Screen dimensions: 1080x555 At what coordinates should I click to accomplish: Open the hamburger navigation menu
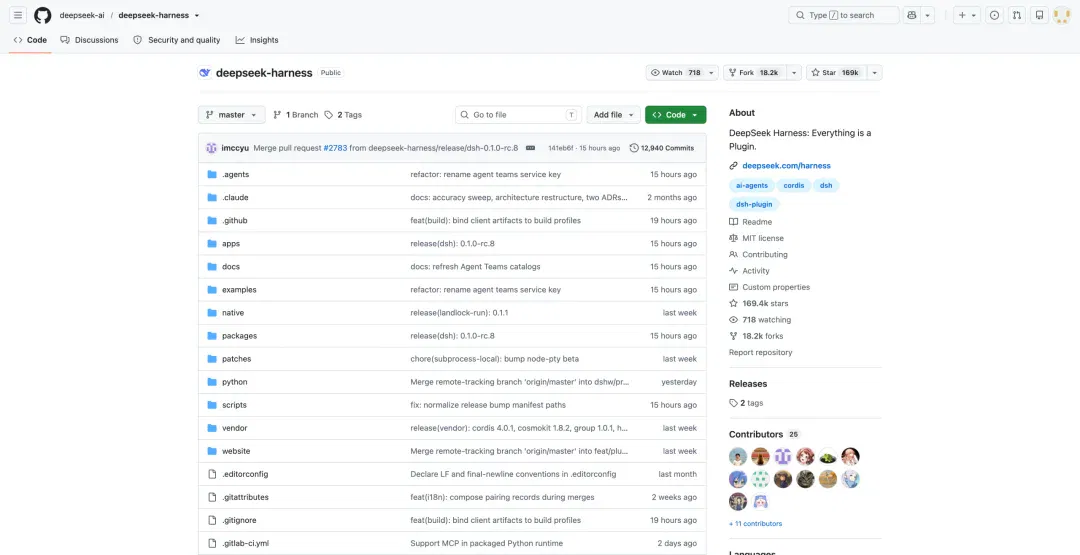click(19, 15)
